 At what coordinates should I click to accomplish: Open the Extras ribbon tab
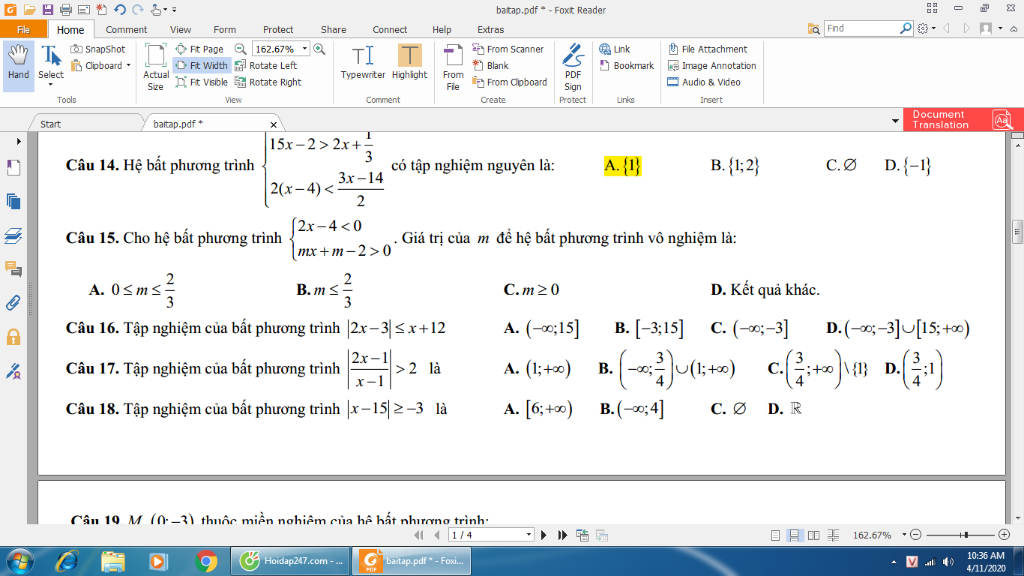point(490,29)
